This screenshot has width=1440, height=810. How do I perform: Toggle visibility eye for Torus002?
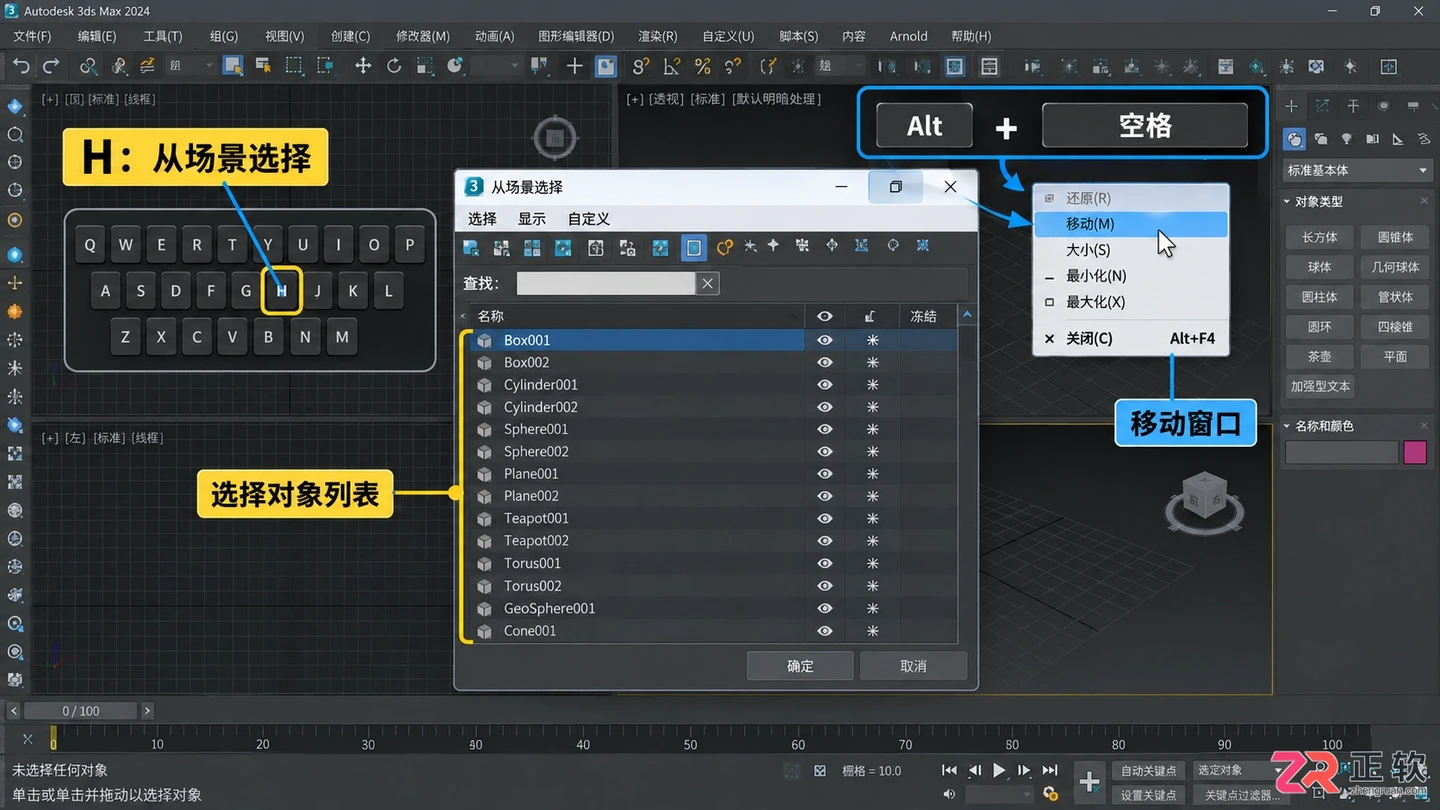click(825, 586)
